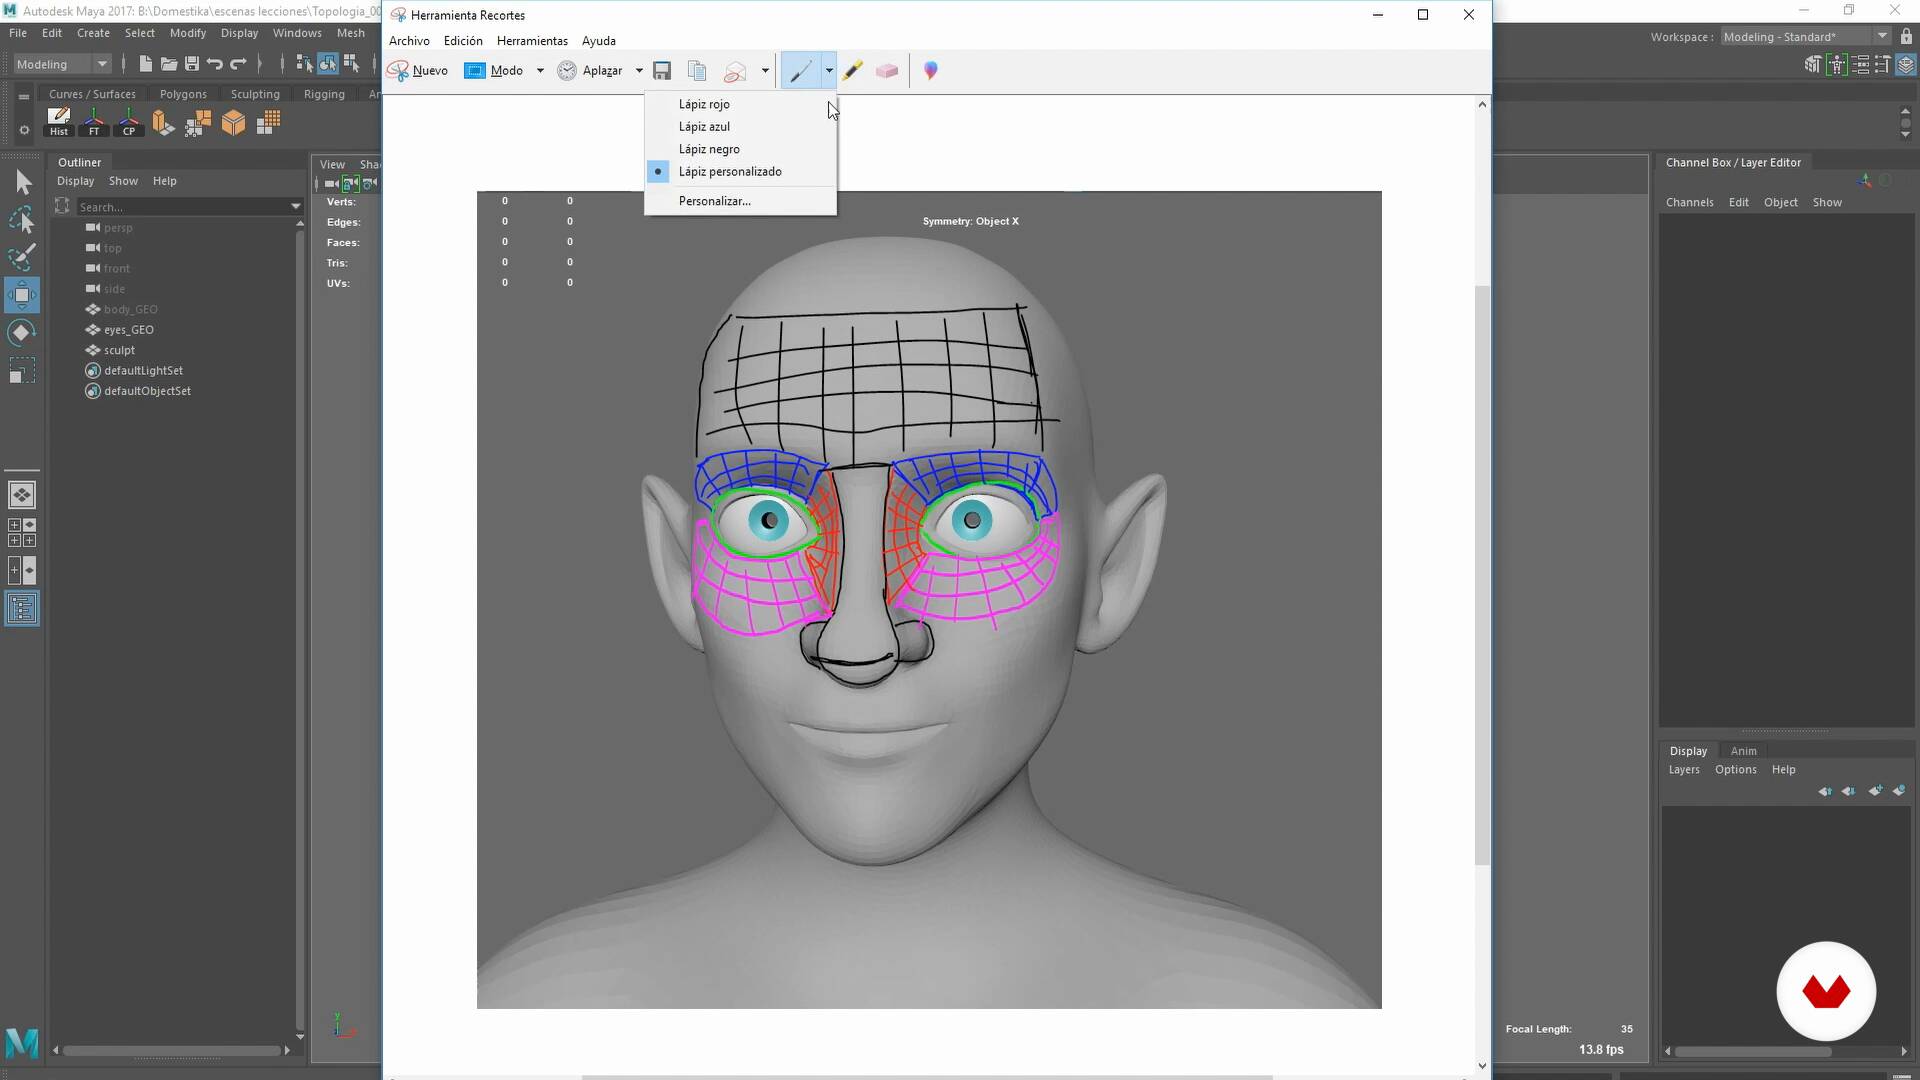1920x1080 pixels.
Task: Select the arrow Select tool
Action: (x=22, y=182)
